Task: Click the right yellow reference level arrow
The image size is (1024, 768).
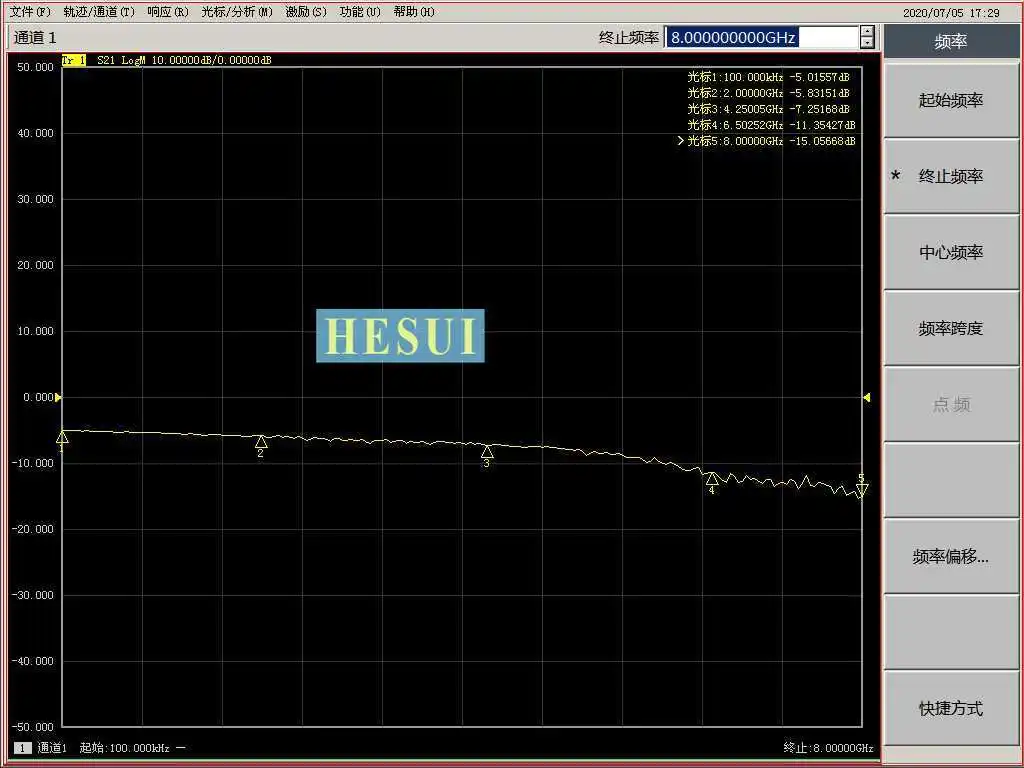Action: (x=867, y=397)
